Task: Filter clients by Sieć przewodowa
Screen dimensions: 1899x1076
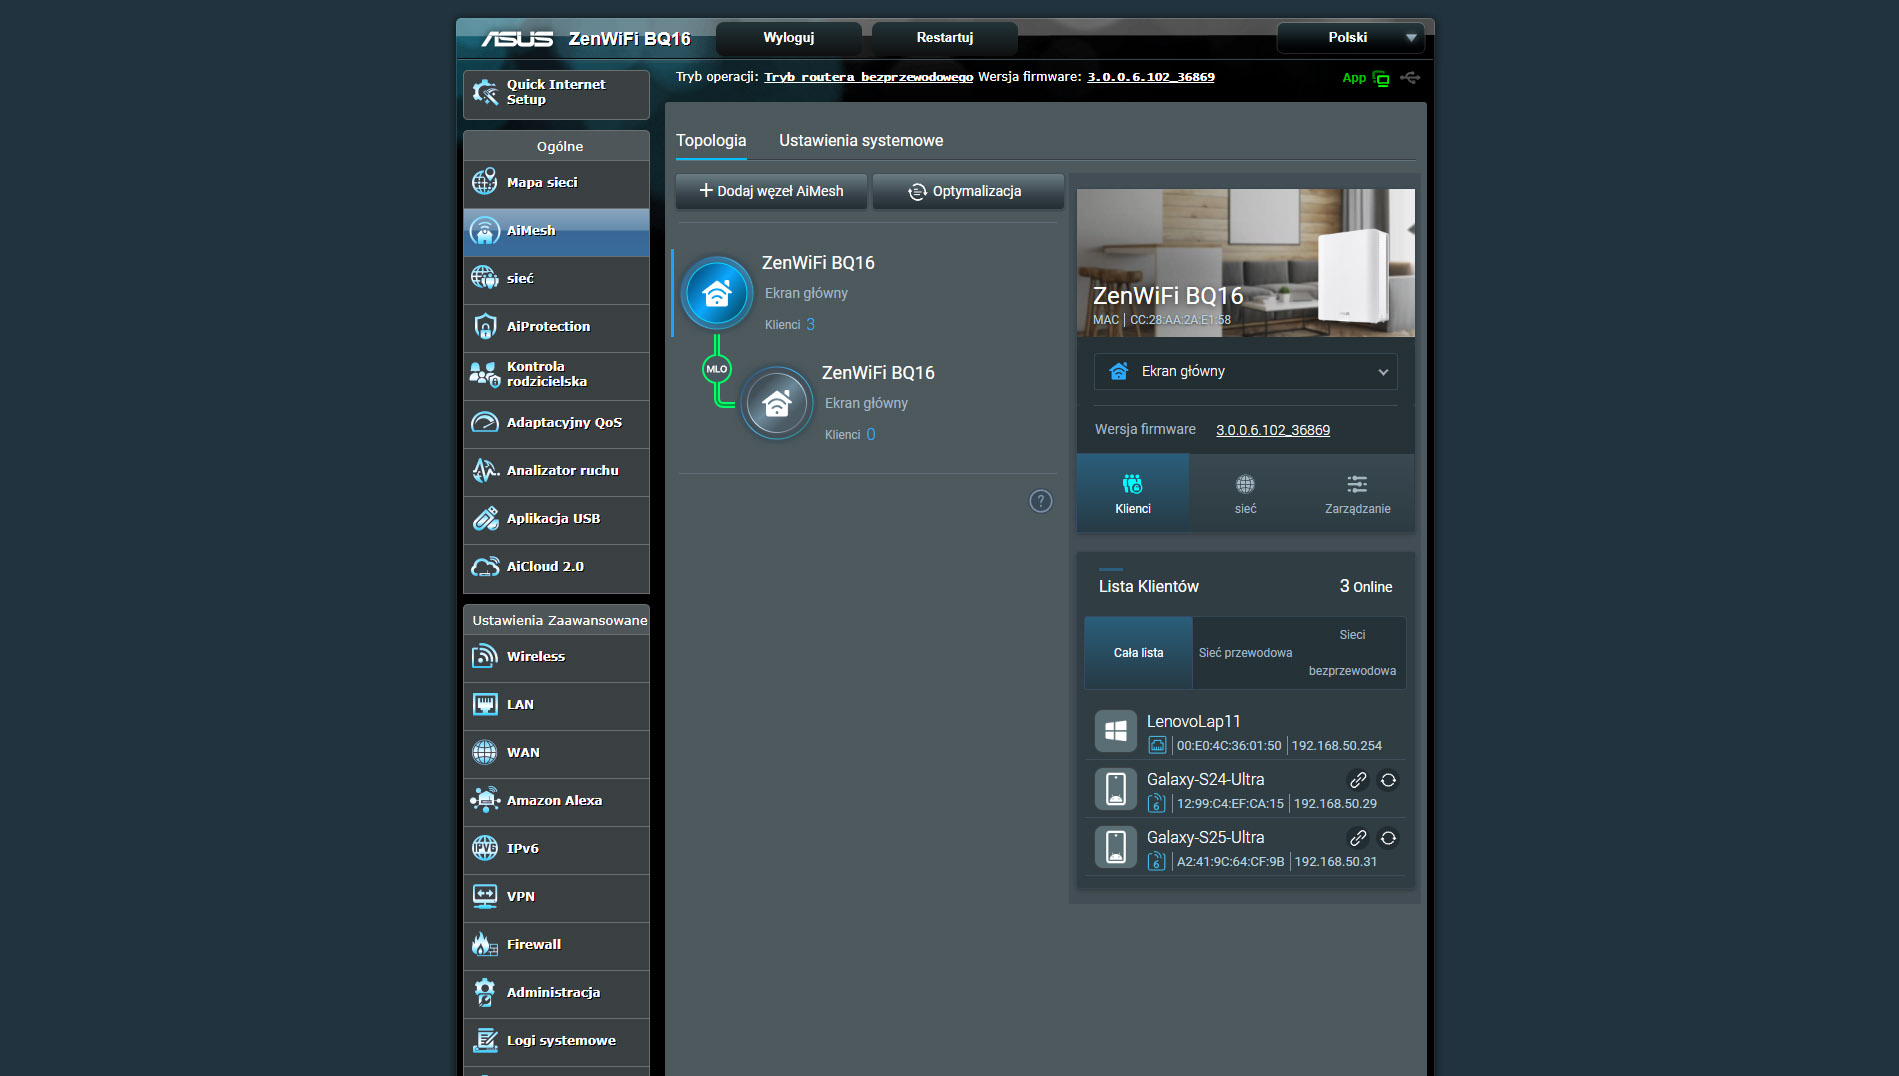Action: [1246, 653]
